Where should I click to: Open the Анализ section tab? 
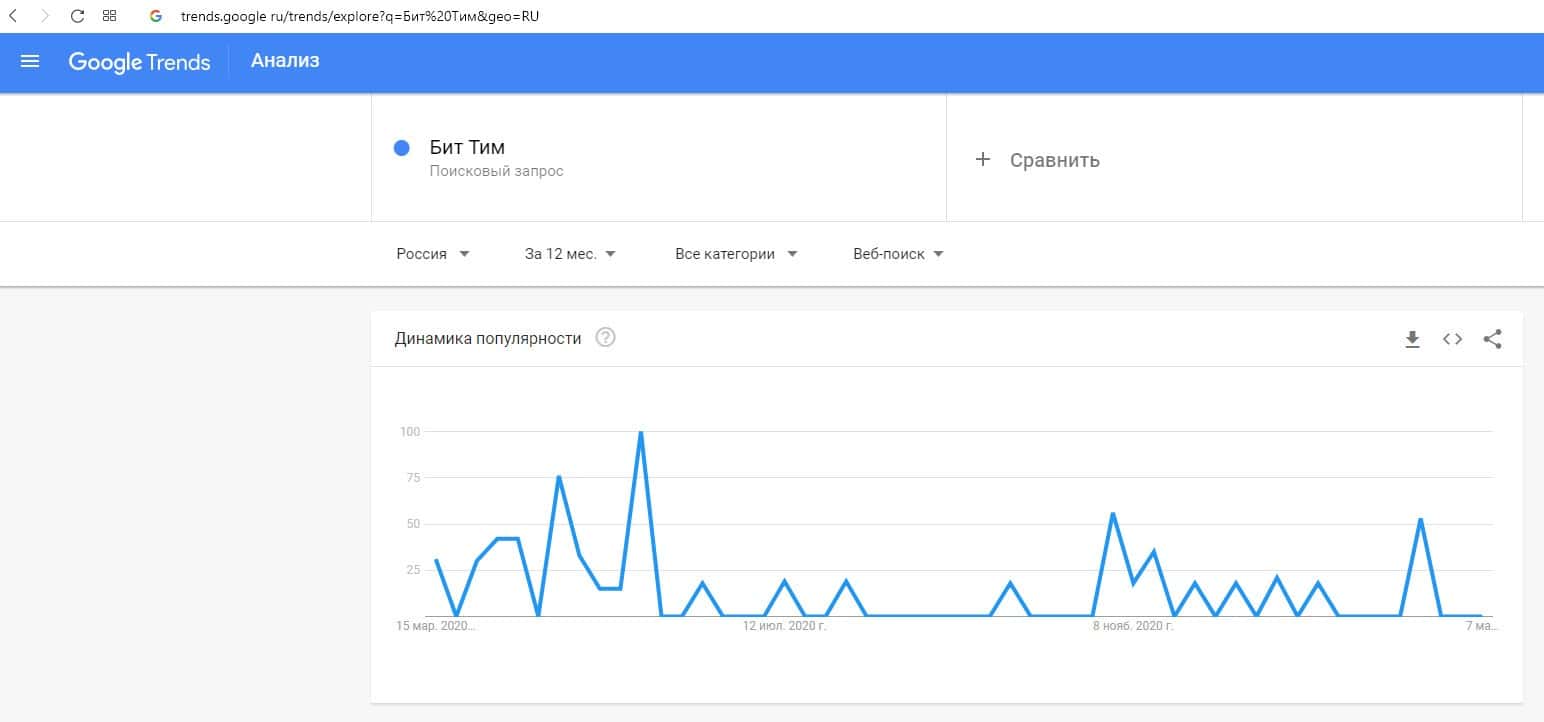point(285,61)
